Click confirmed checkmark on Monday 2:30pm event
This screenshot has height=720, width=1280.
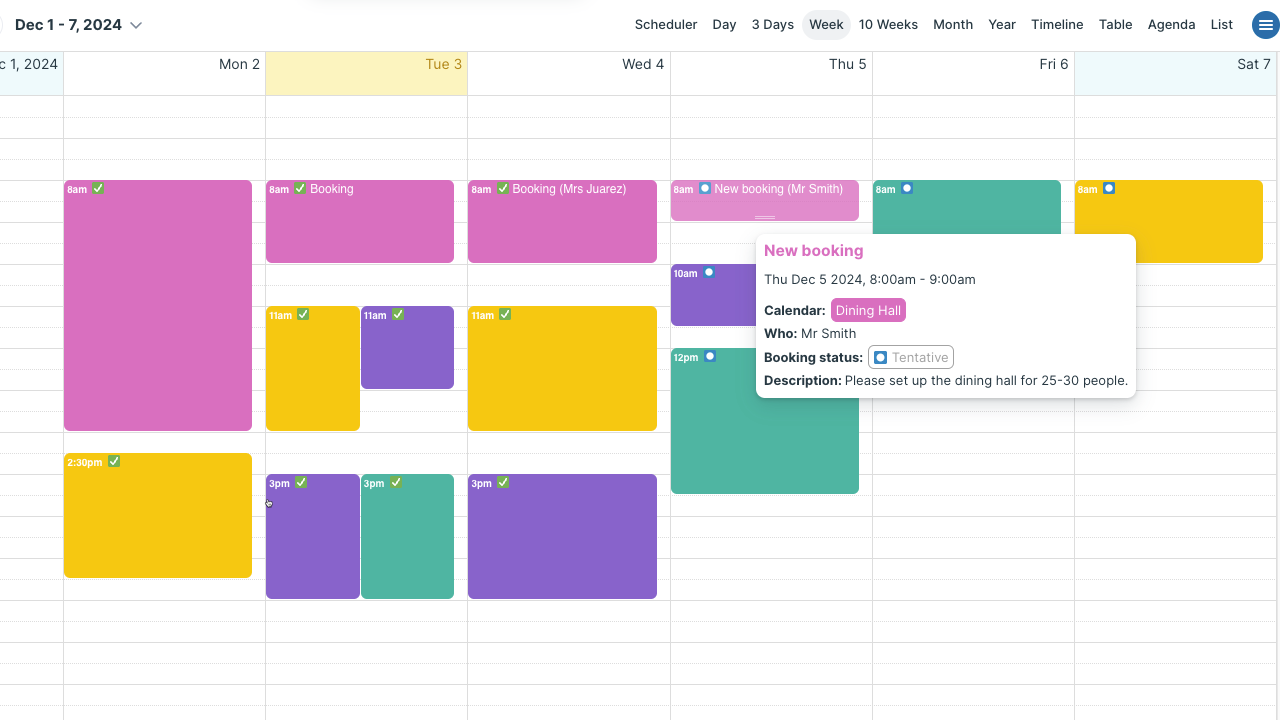click(114, 461)
